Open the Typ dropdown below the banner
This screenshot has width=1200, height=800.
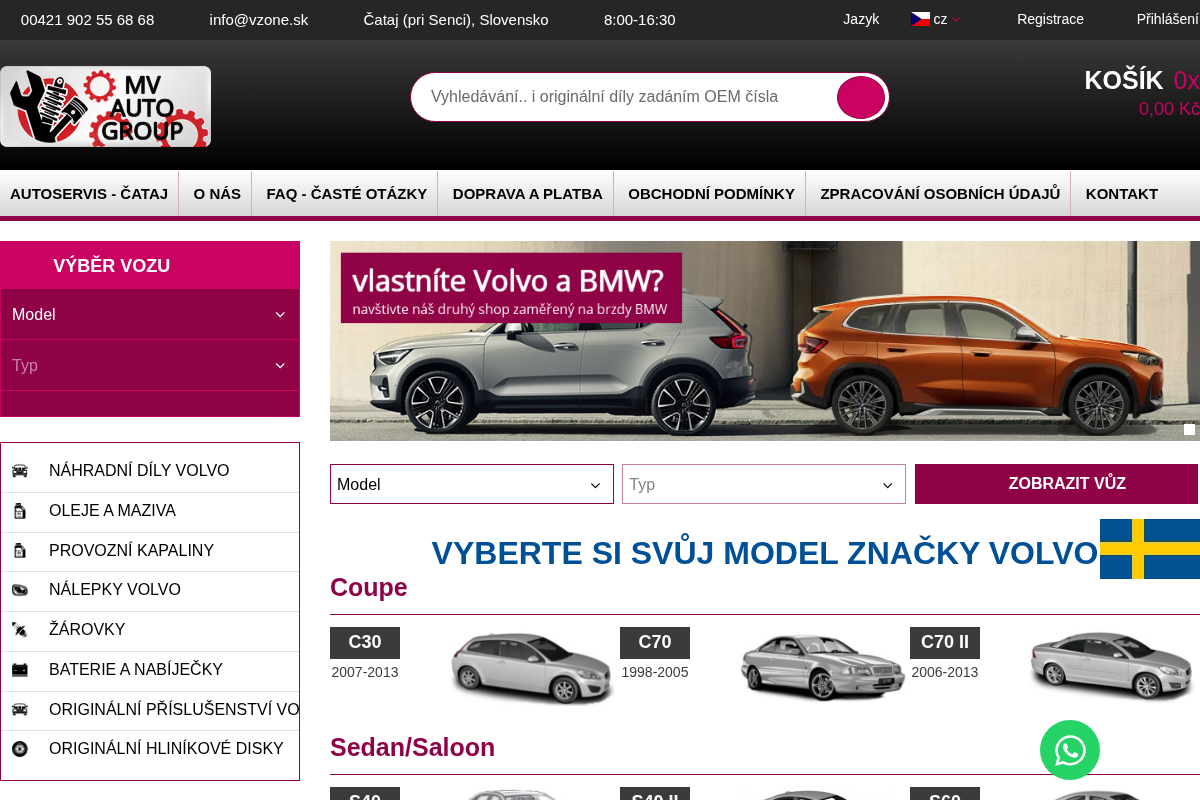pyautogui.click(x=764, y=484)
